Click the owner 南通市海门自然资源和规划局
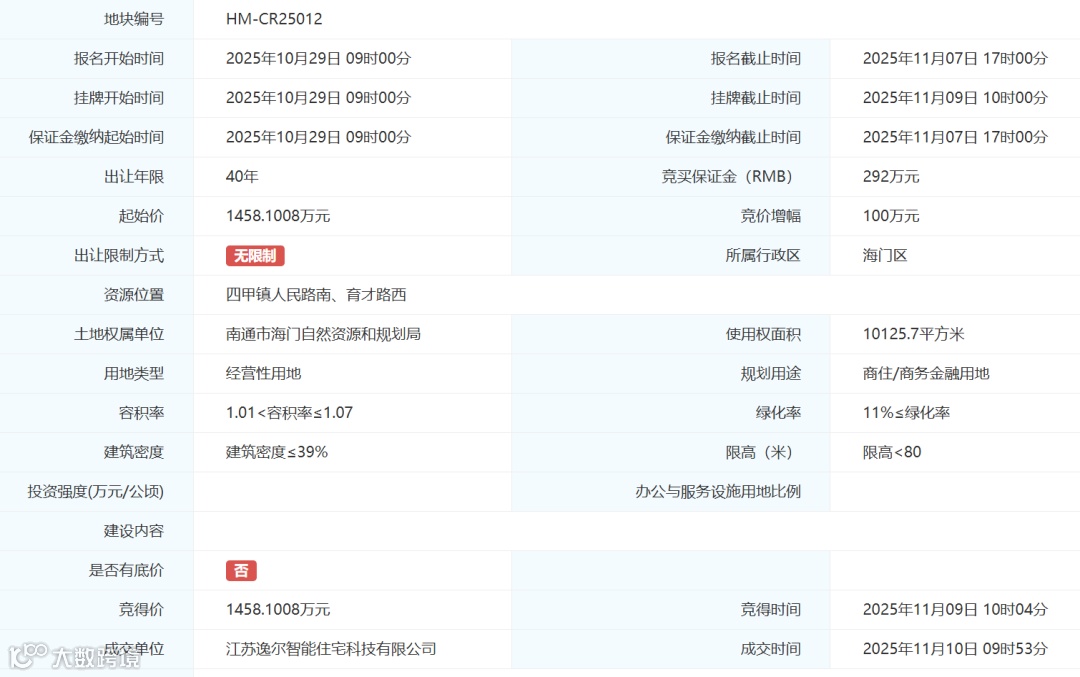 (323, 334)
